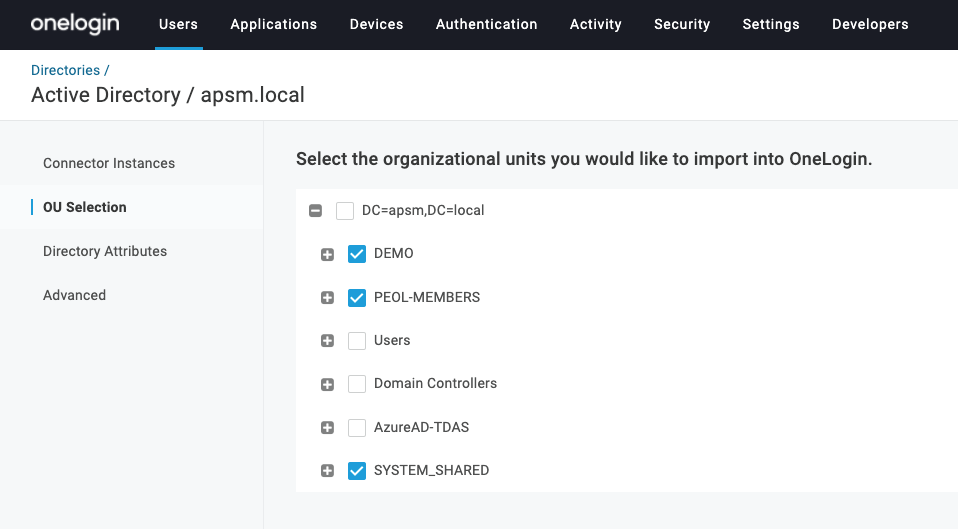
Task: Uncheck the DEMO checkbox
Action: click(x=357, y=254)
